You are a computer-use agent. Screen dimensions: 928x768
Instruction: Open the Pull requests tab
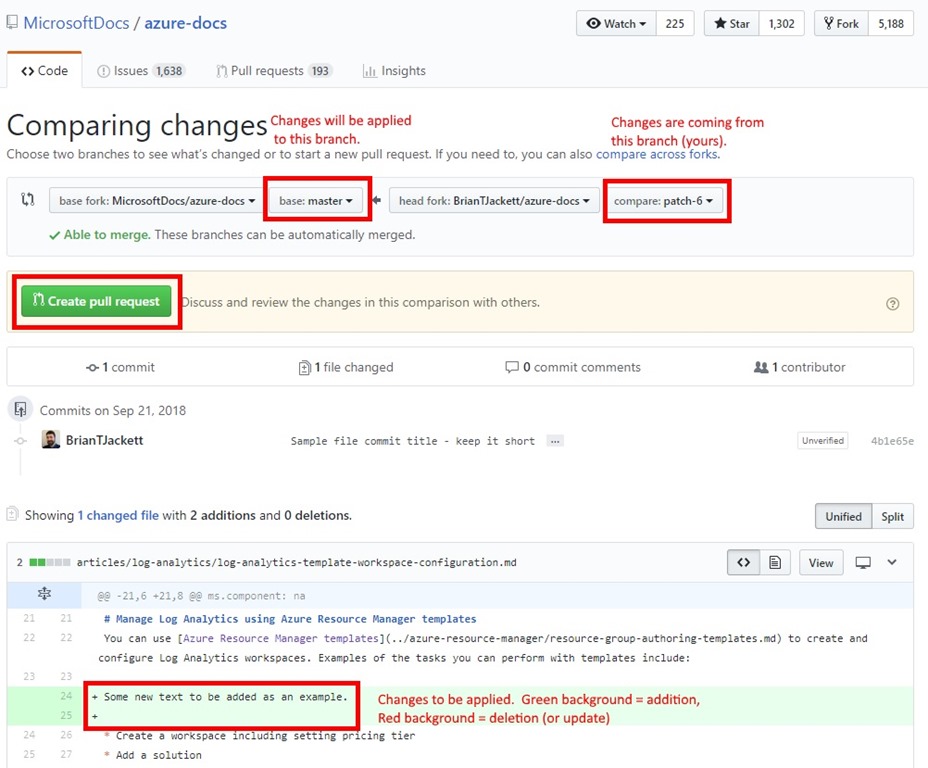274,71
